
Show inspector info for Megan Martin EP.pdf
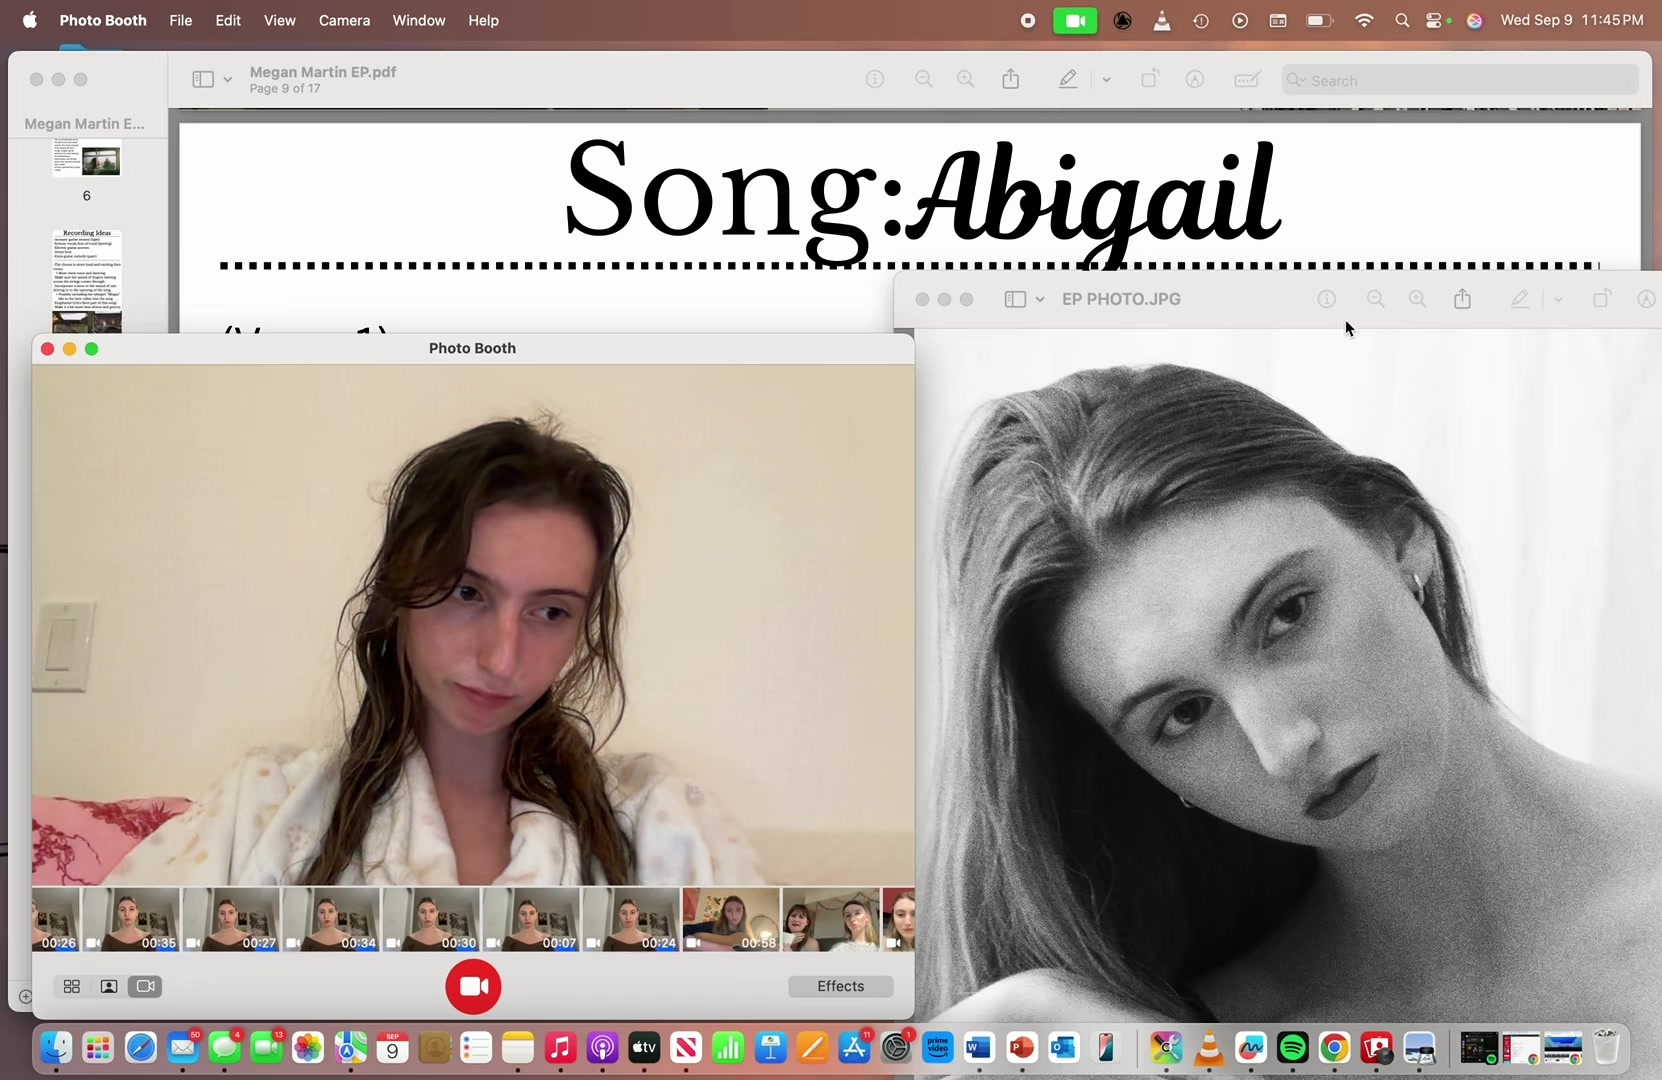875,79
